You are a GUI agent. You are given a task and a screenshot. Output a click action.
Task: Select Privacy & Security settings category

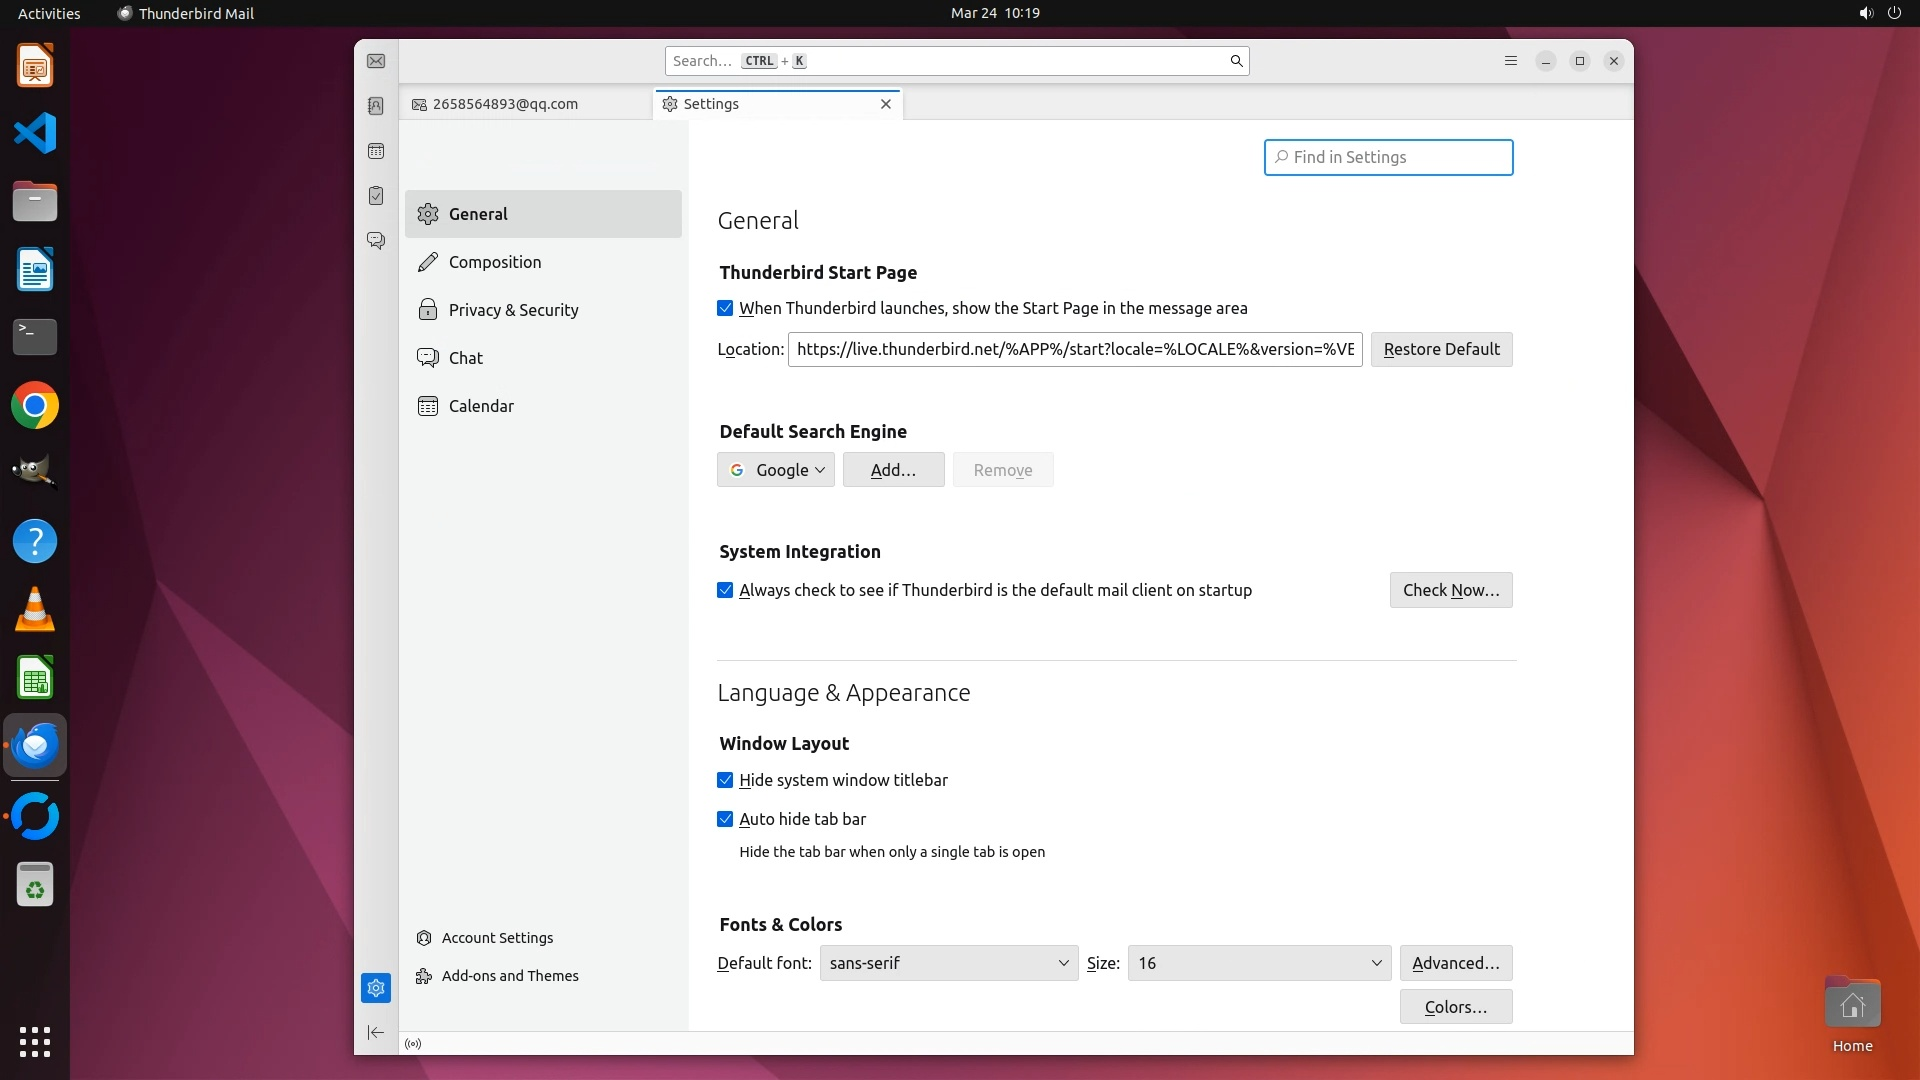[x=513, y=310]
